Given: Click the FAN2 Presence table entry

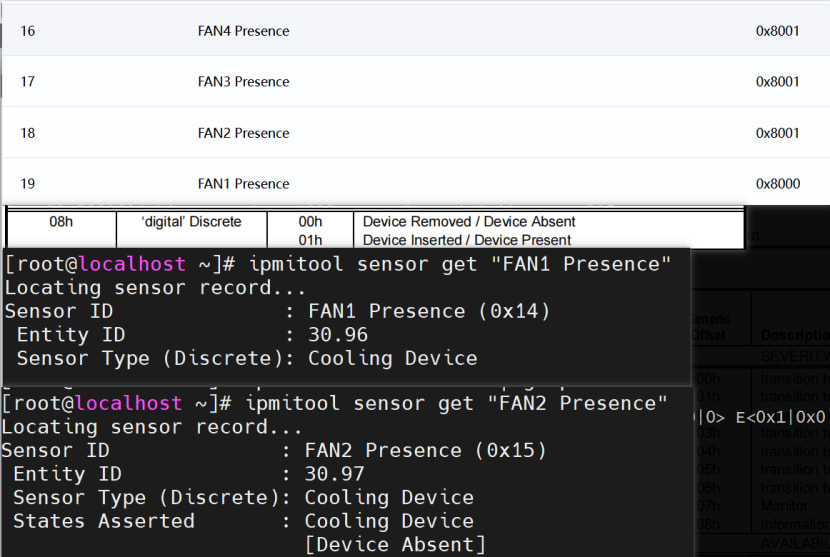Looking at the screenshot, I should [x=243, y=133].
